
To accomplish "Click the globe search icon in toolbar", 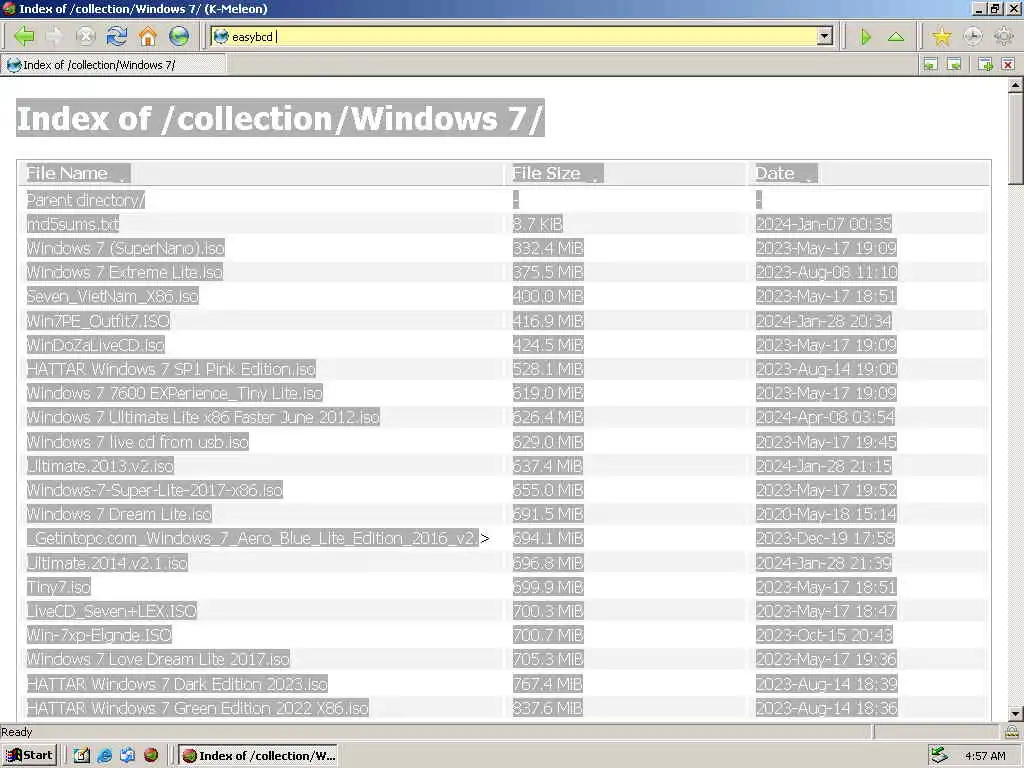I will 179,37.
